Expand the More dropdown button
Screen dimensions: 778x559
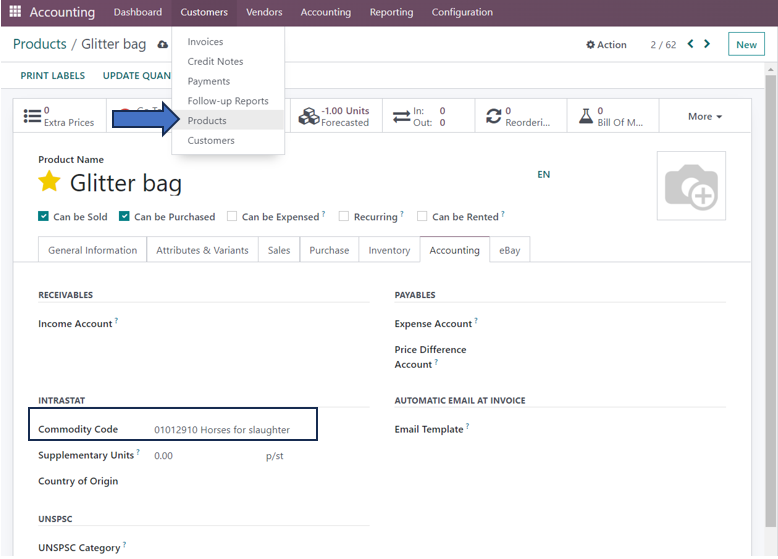[x=704, y=117]
